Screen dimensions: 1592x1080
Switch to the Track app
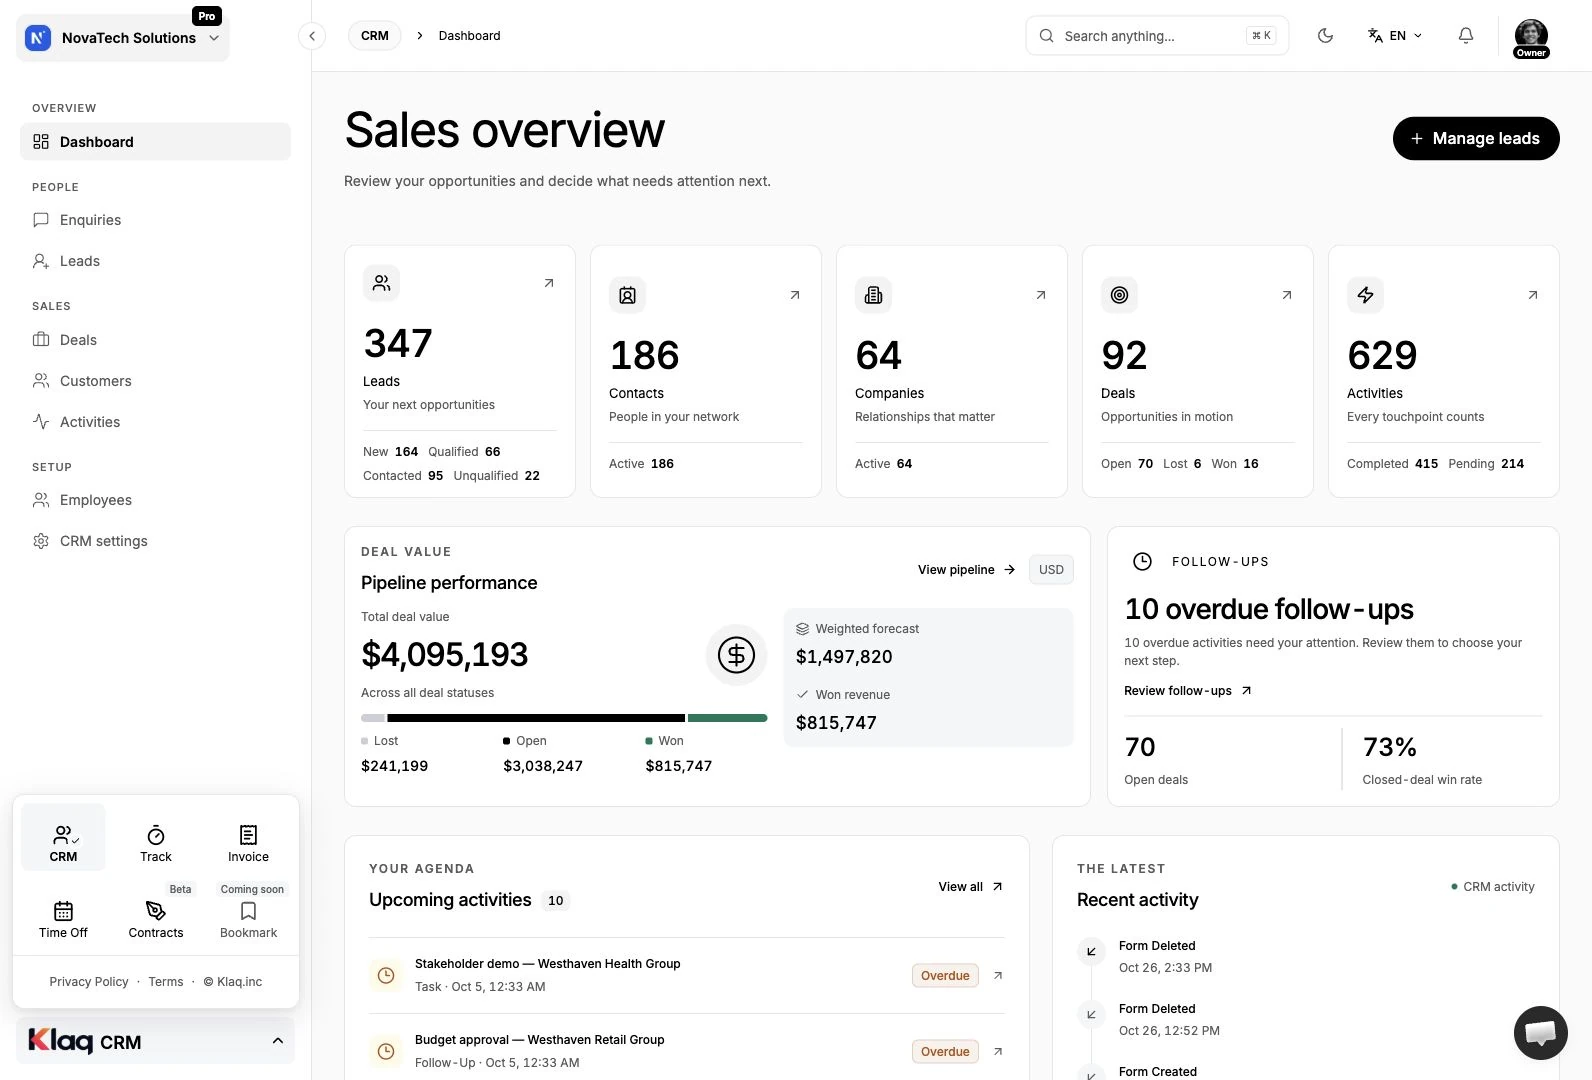point(156,843)
